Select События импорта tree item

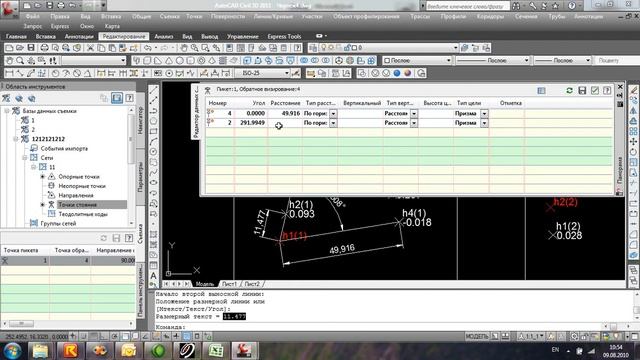click(64, 149)
